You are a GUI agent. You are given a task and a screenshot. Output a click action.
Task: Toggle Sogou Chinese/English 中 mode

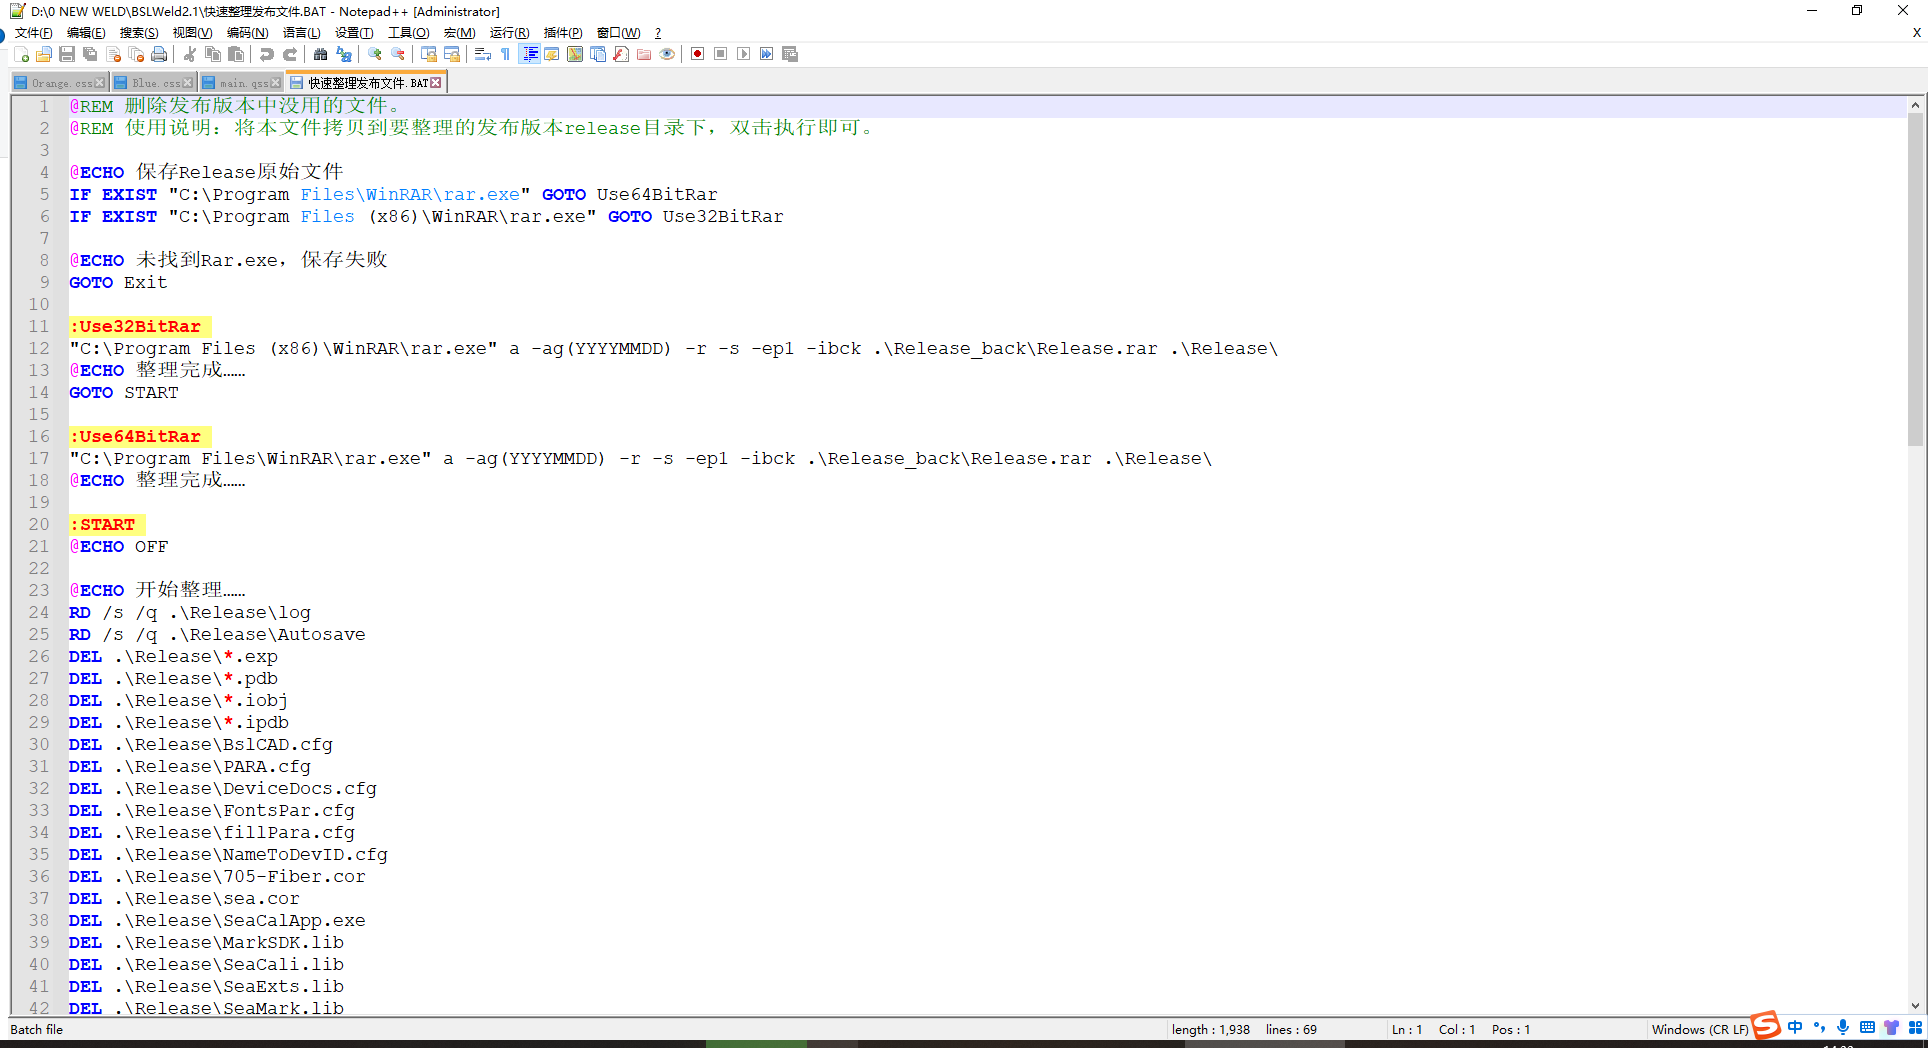1795,1027
